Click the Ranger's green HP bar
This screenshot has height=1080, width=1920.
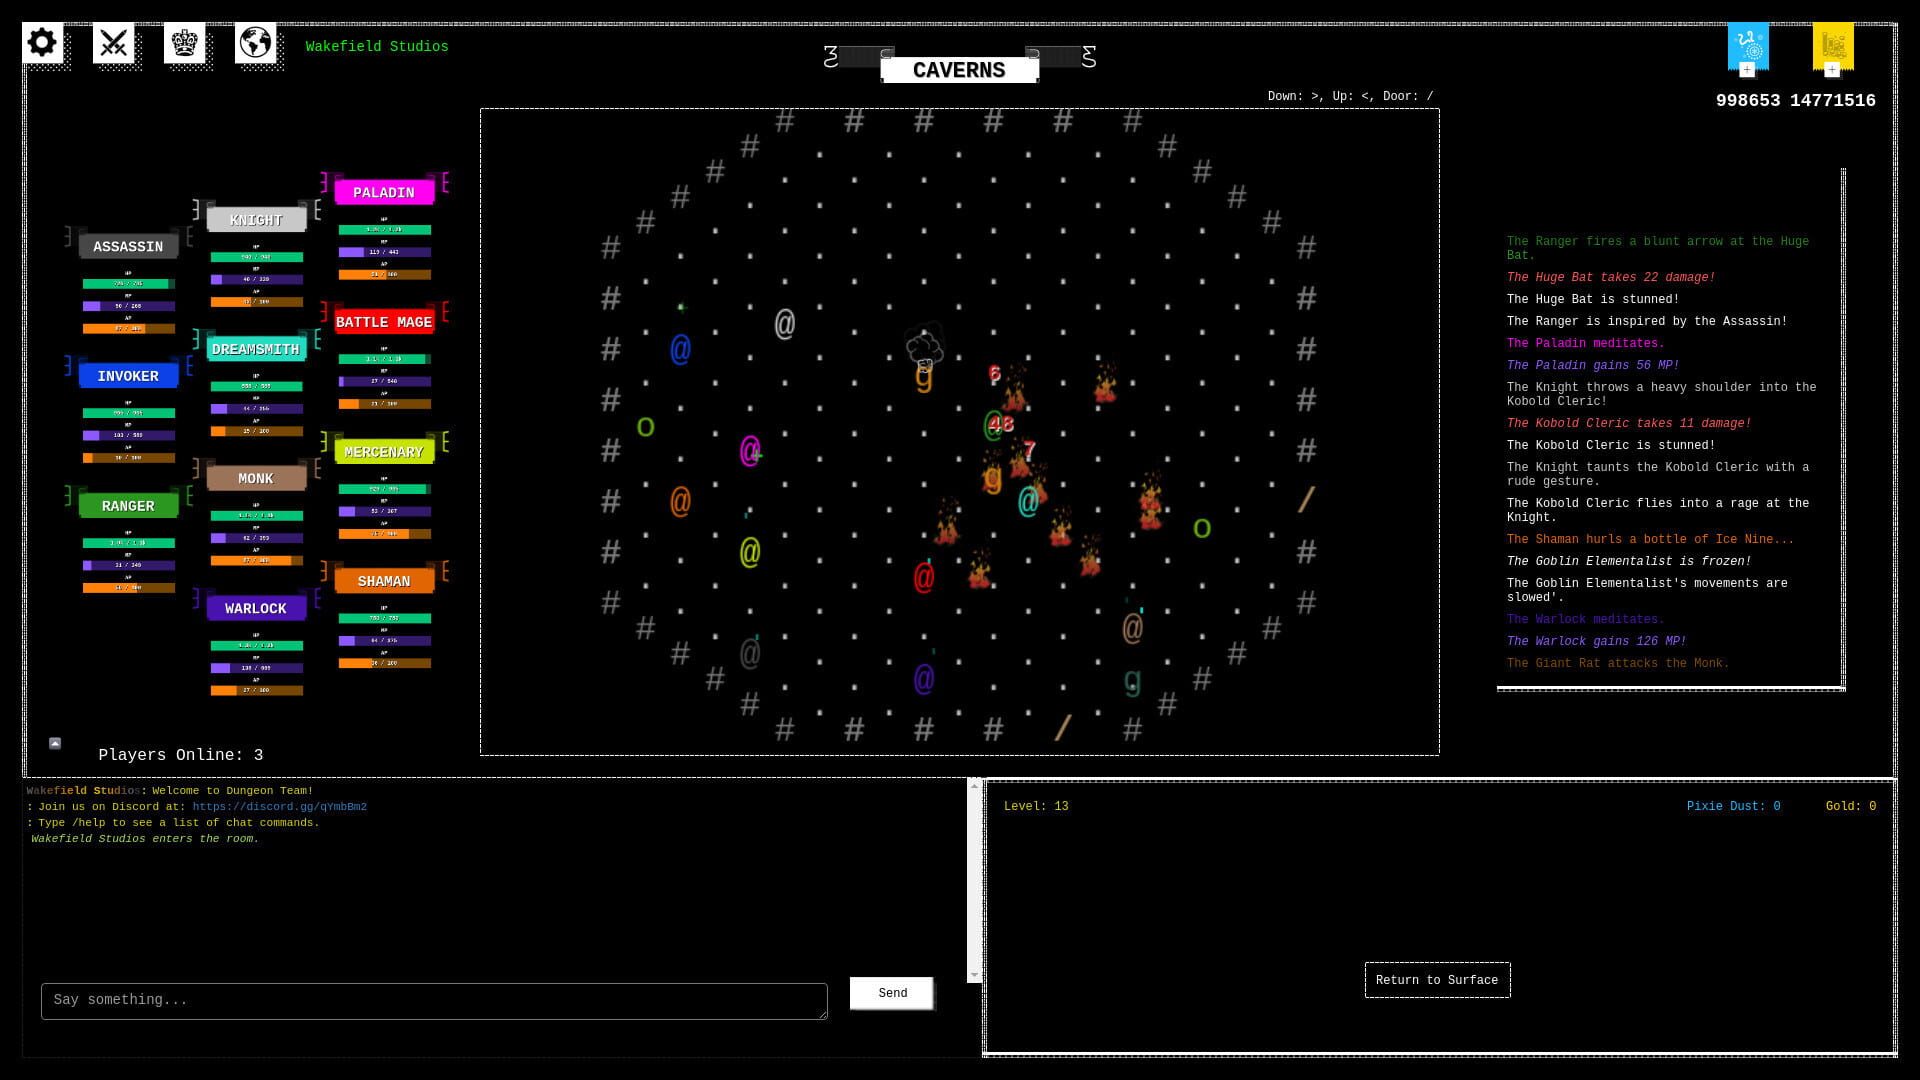pyautogui.click(x=128, y=545)
